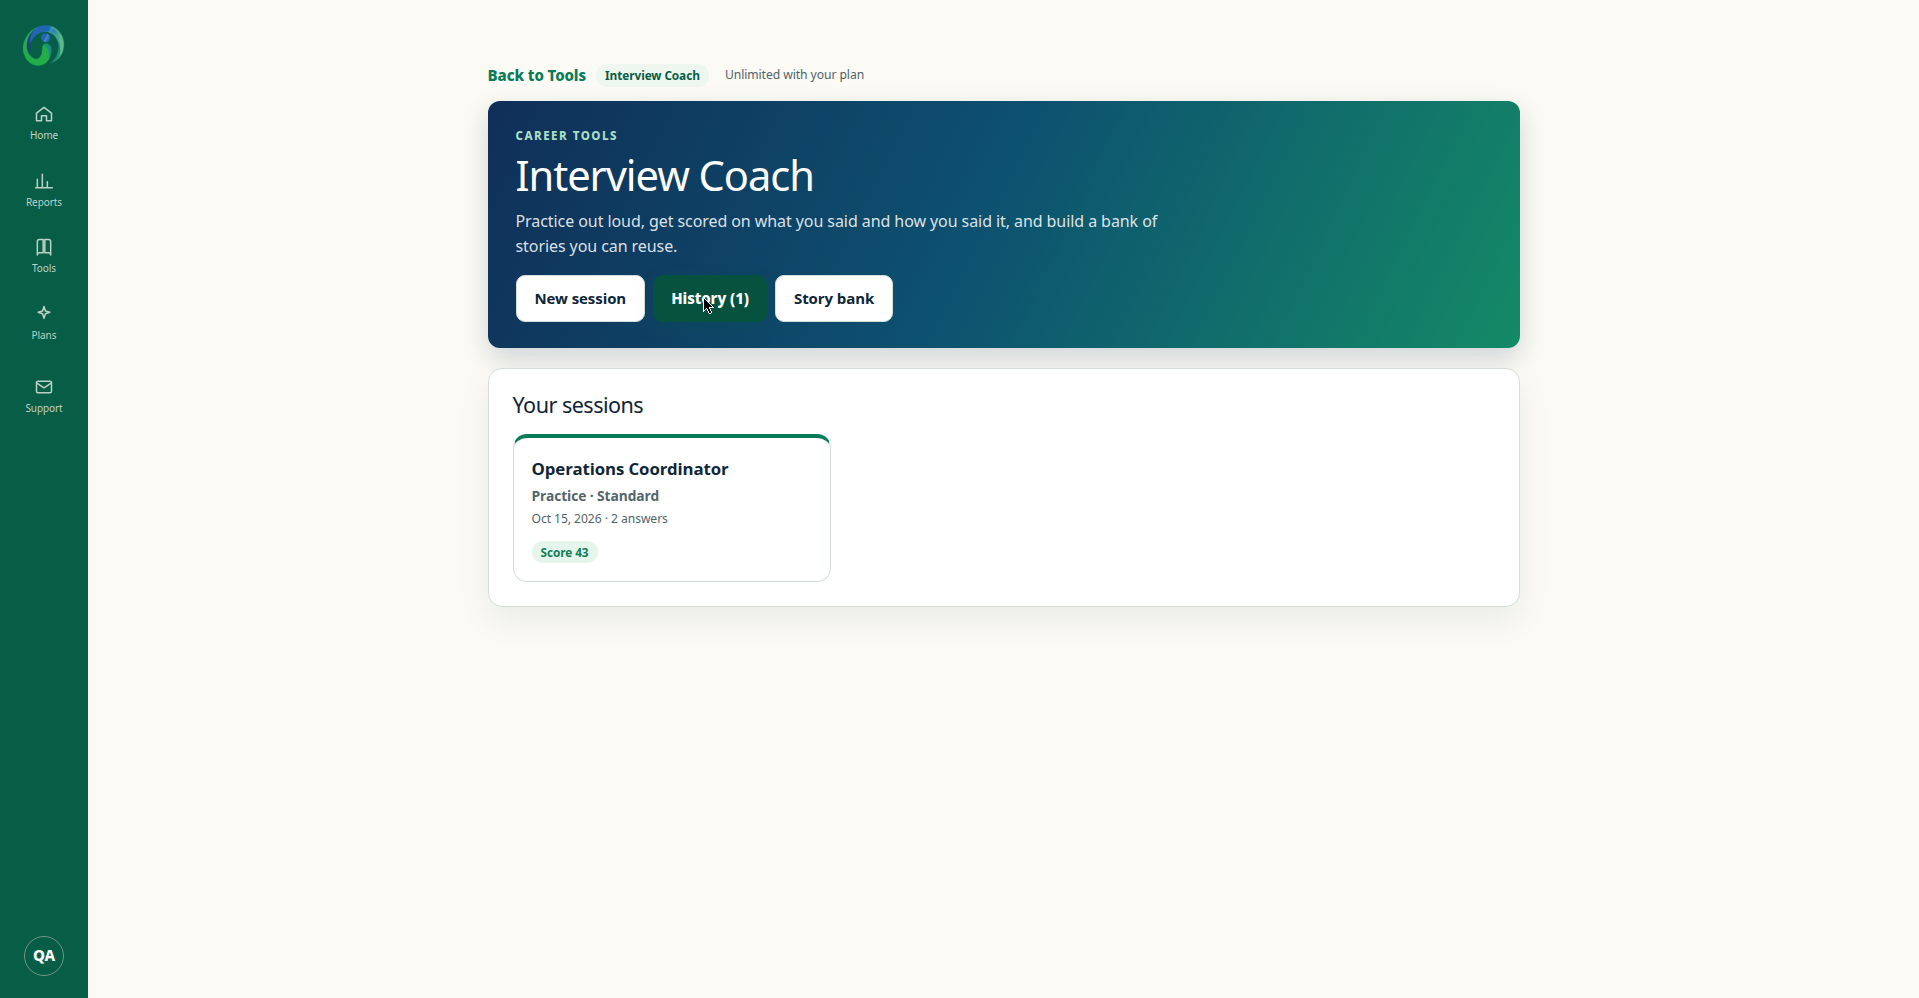Viewport: 1919px width, 998px height.
Task: Start a New session
Action: (x=580, y=299)
